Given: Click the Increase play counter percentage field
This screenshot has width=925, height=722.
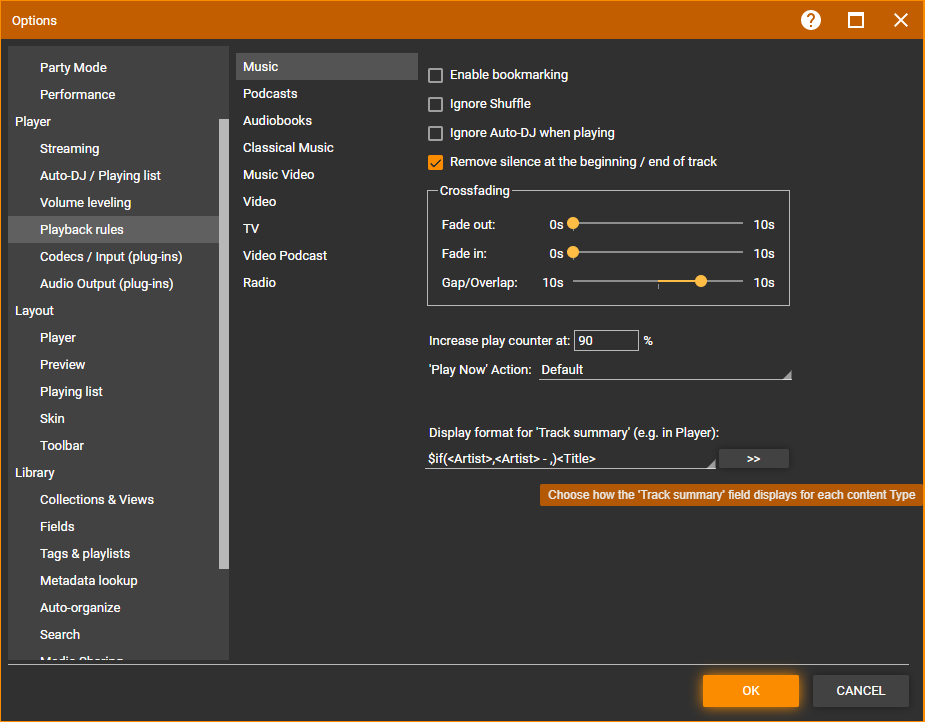Looking at the screenshot, I should (x=605, y=341).
